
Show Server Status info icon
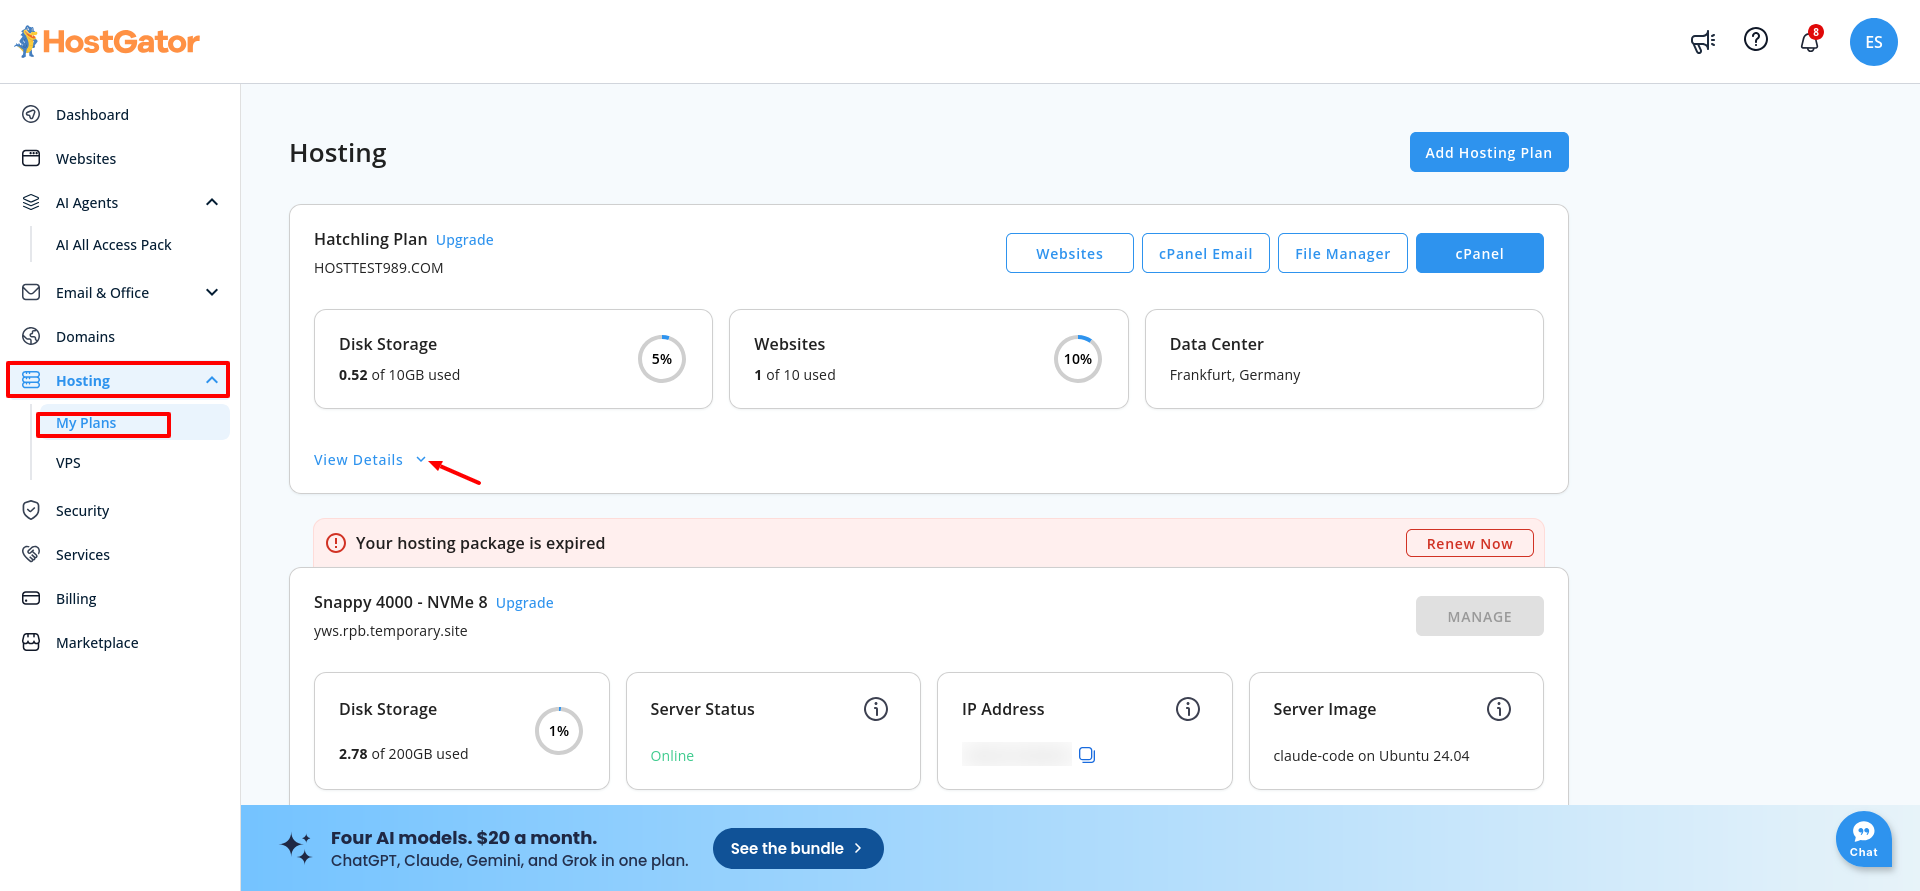pyautogui.click(x=876, y=709)
